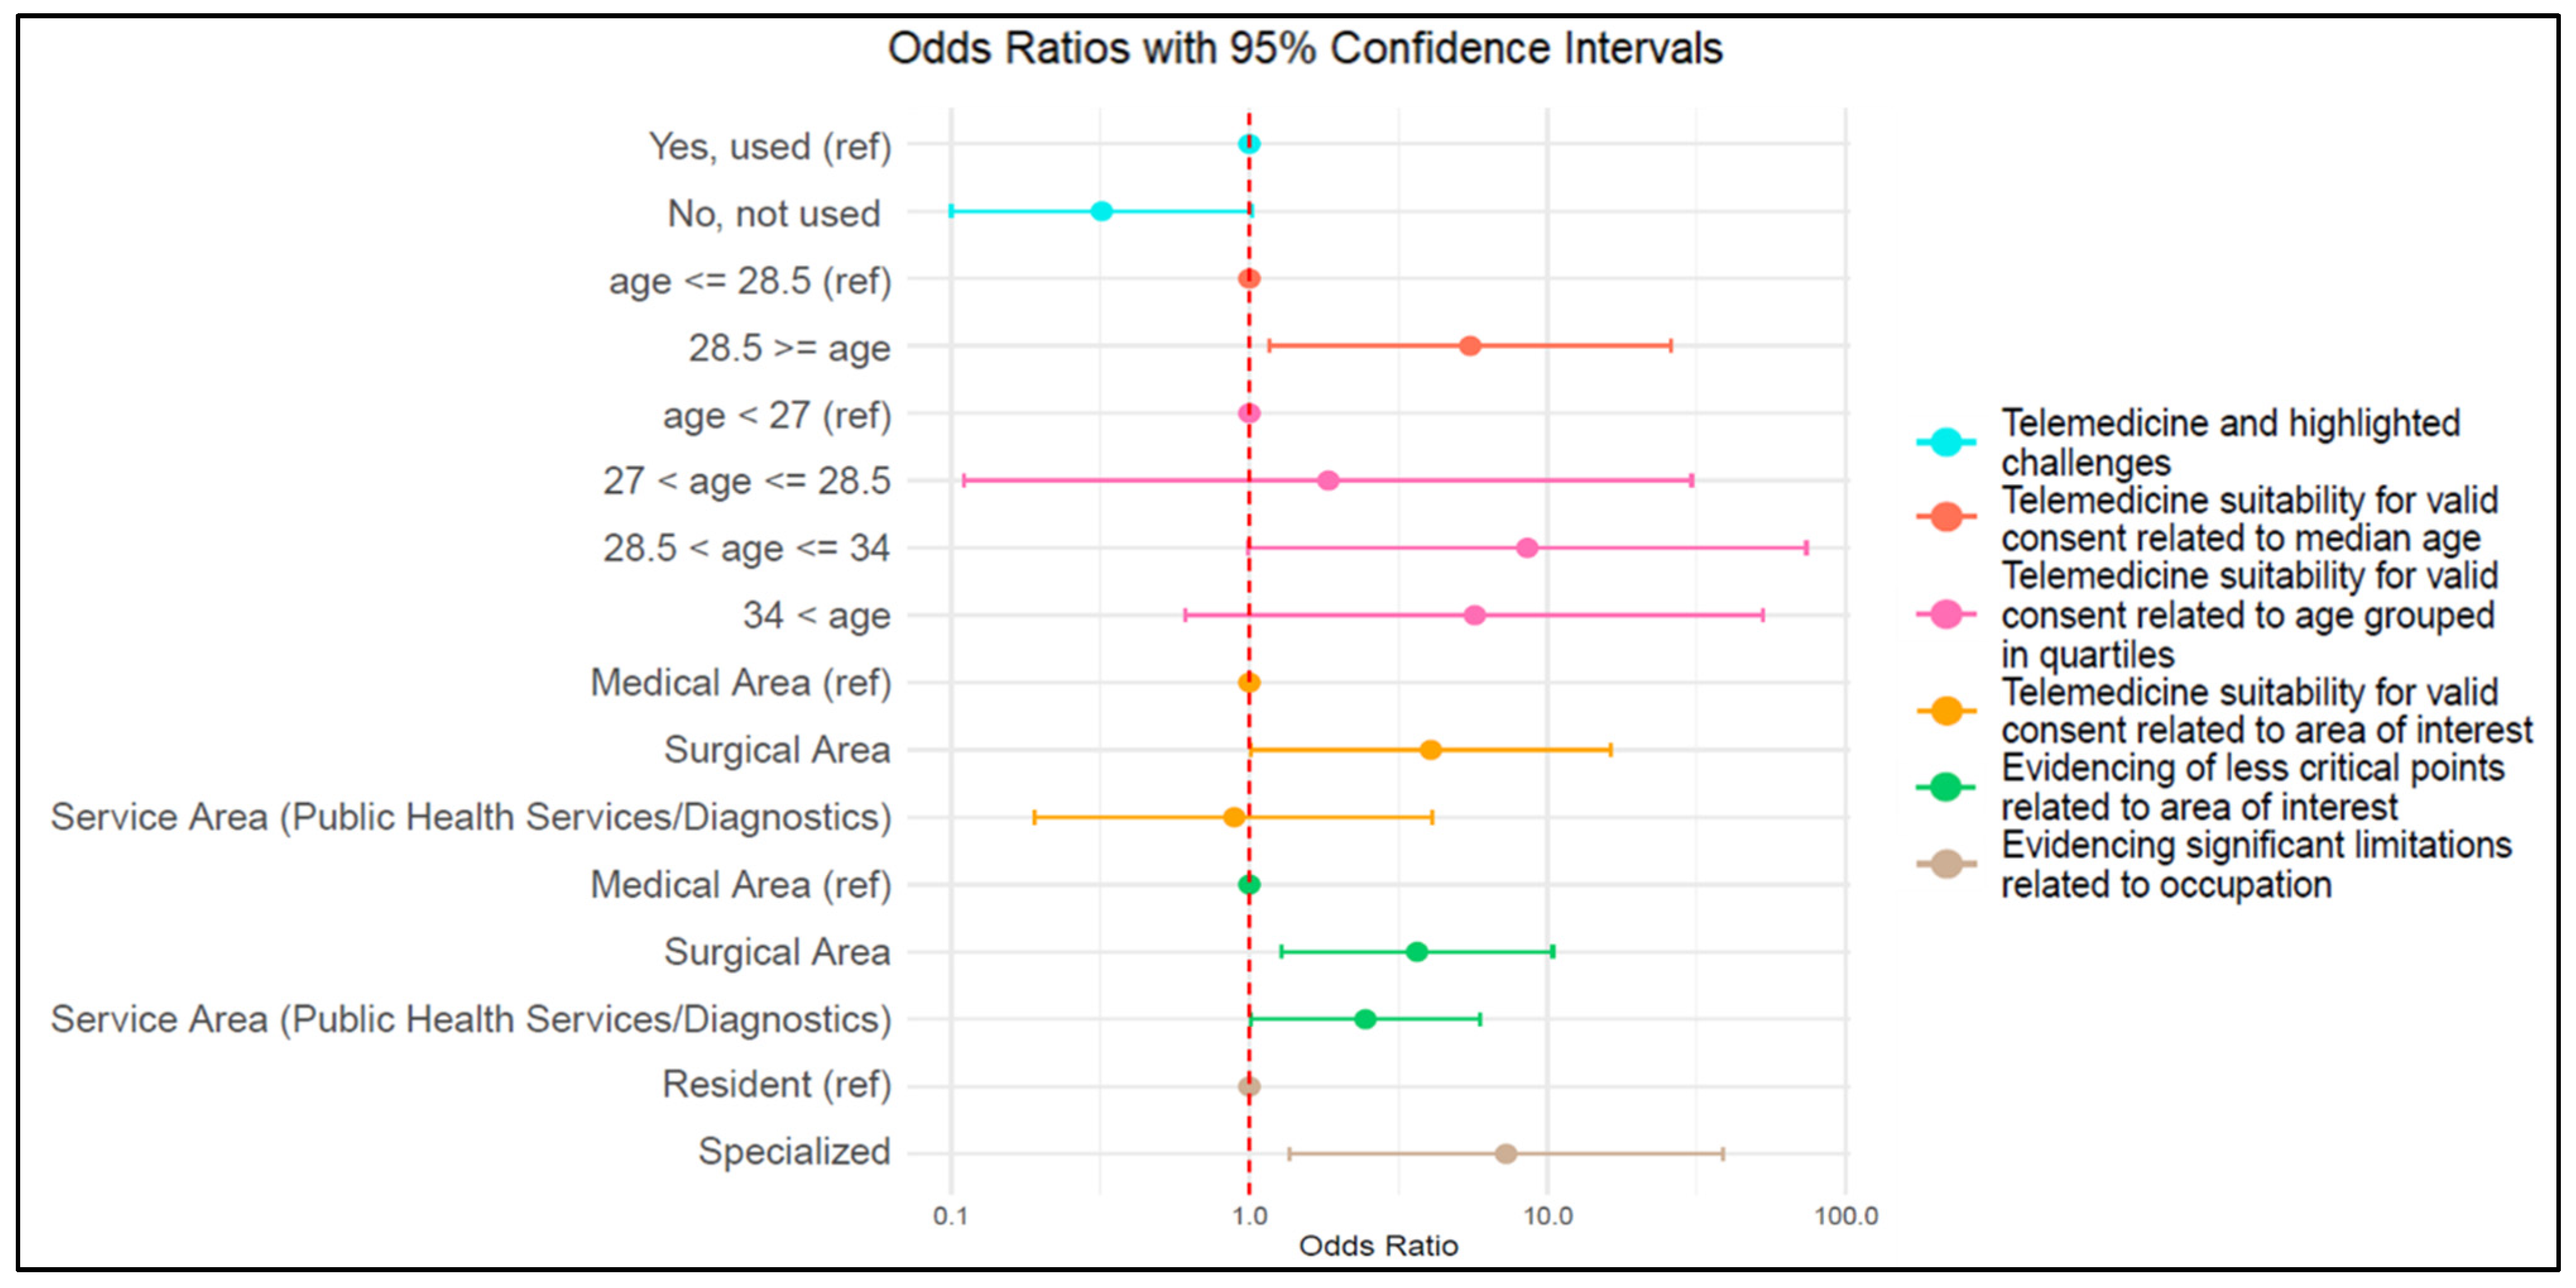This screenshot has height=1288, width=2576.
Task: Select the pink age quartiles legend marker
Action: click(1946, 614)
